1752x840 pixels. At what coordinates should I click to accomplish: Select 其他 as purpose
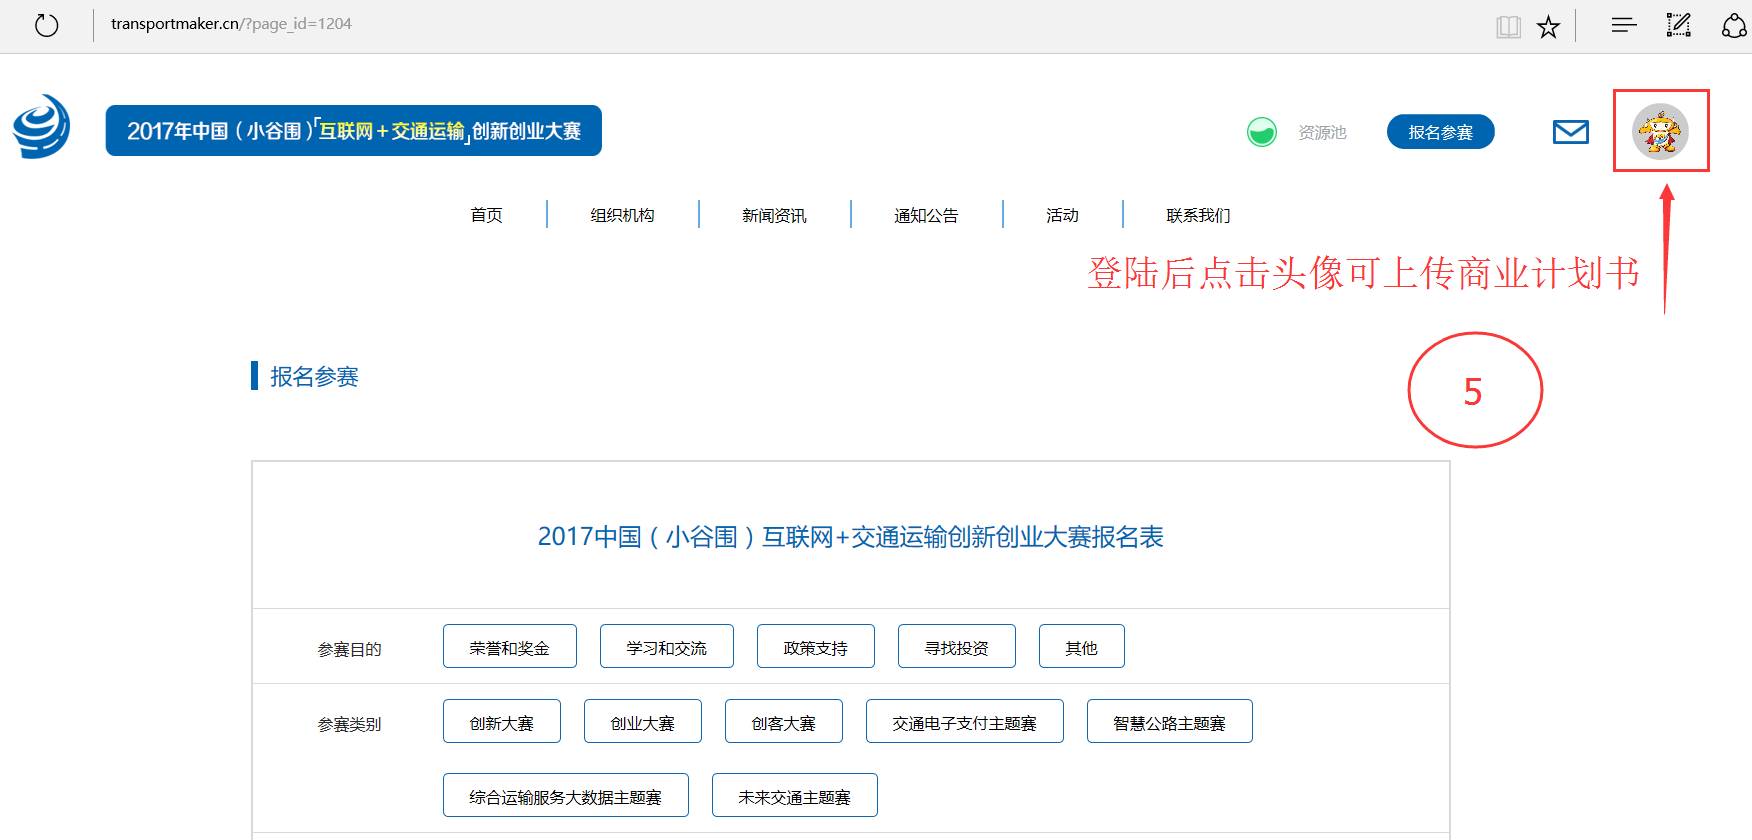tap(1082, 646)
